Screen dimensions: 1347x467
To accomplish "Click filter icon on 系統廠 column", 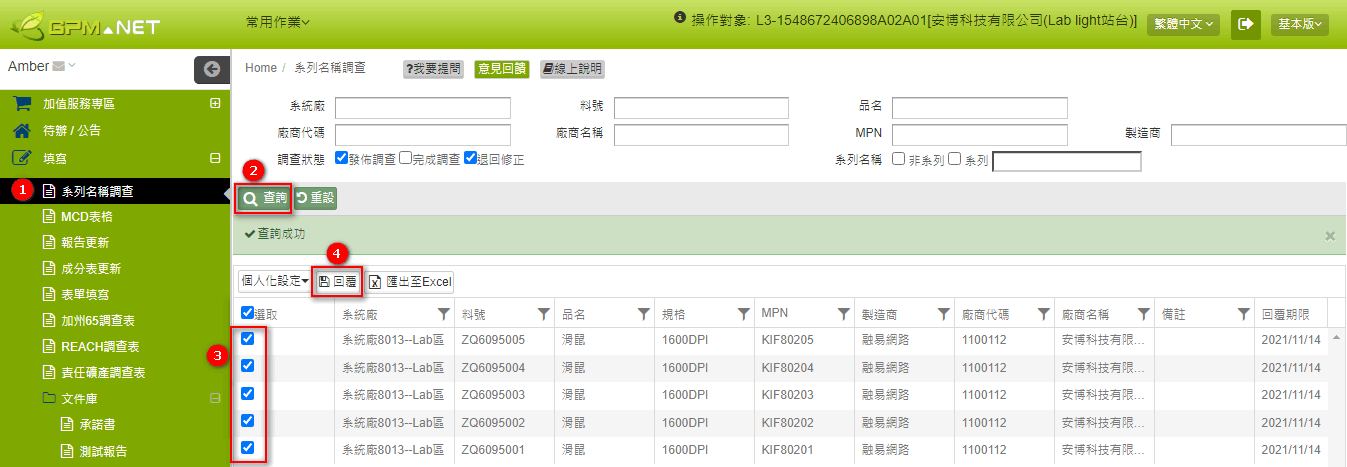I will point(443,314).
